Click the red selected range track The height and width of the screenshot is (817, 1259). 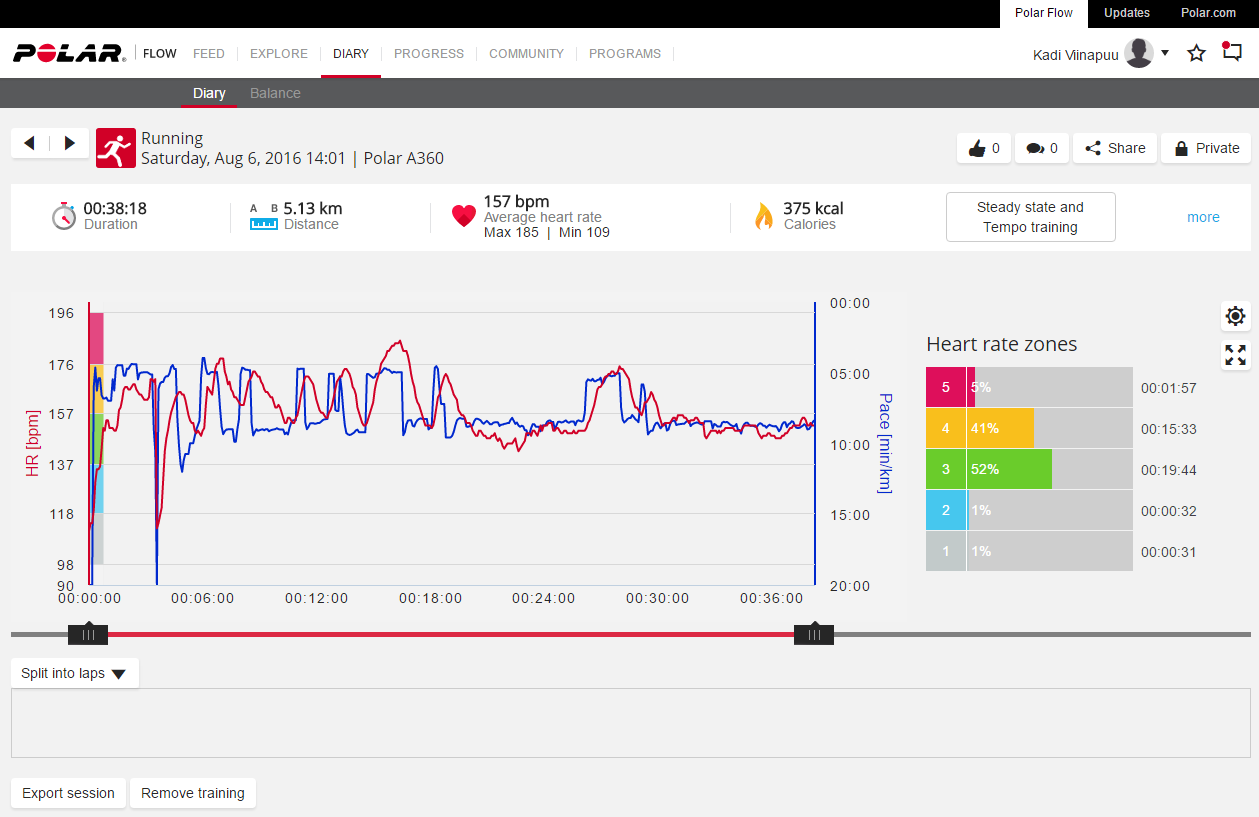click(x=451, y=634)
